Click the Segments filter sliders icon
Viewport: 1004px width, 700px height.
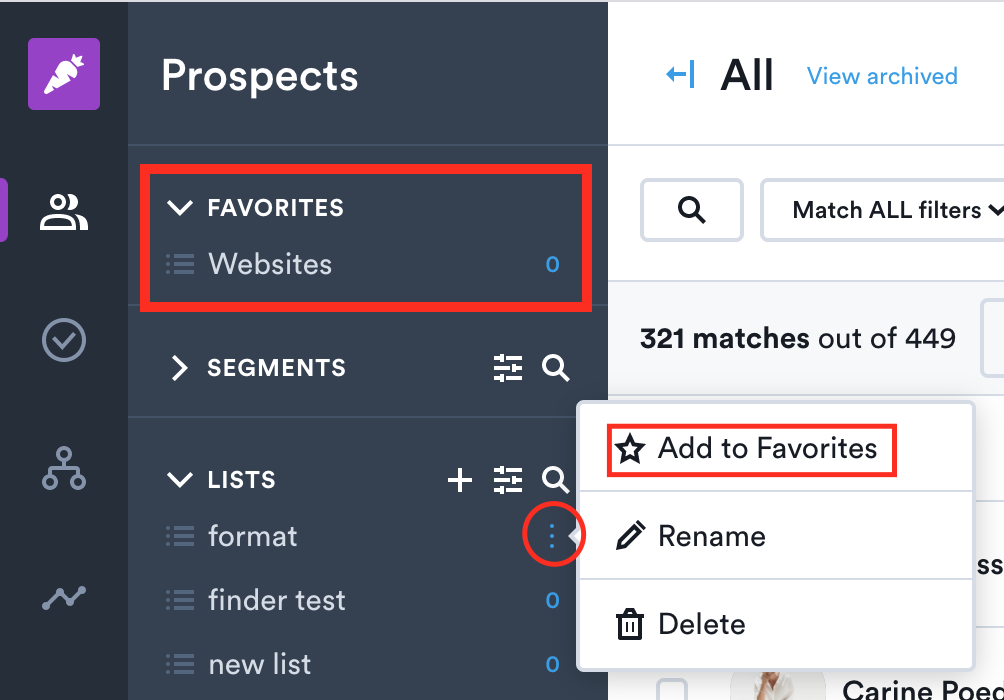pos(508,368)
